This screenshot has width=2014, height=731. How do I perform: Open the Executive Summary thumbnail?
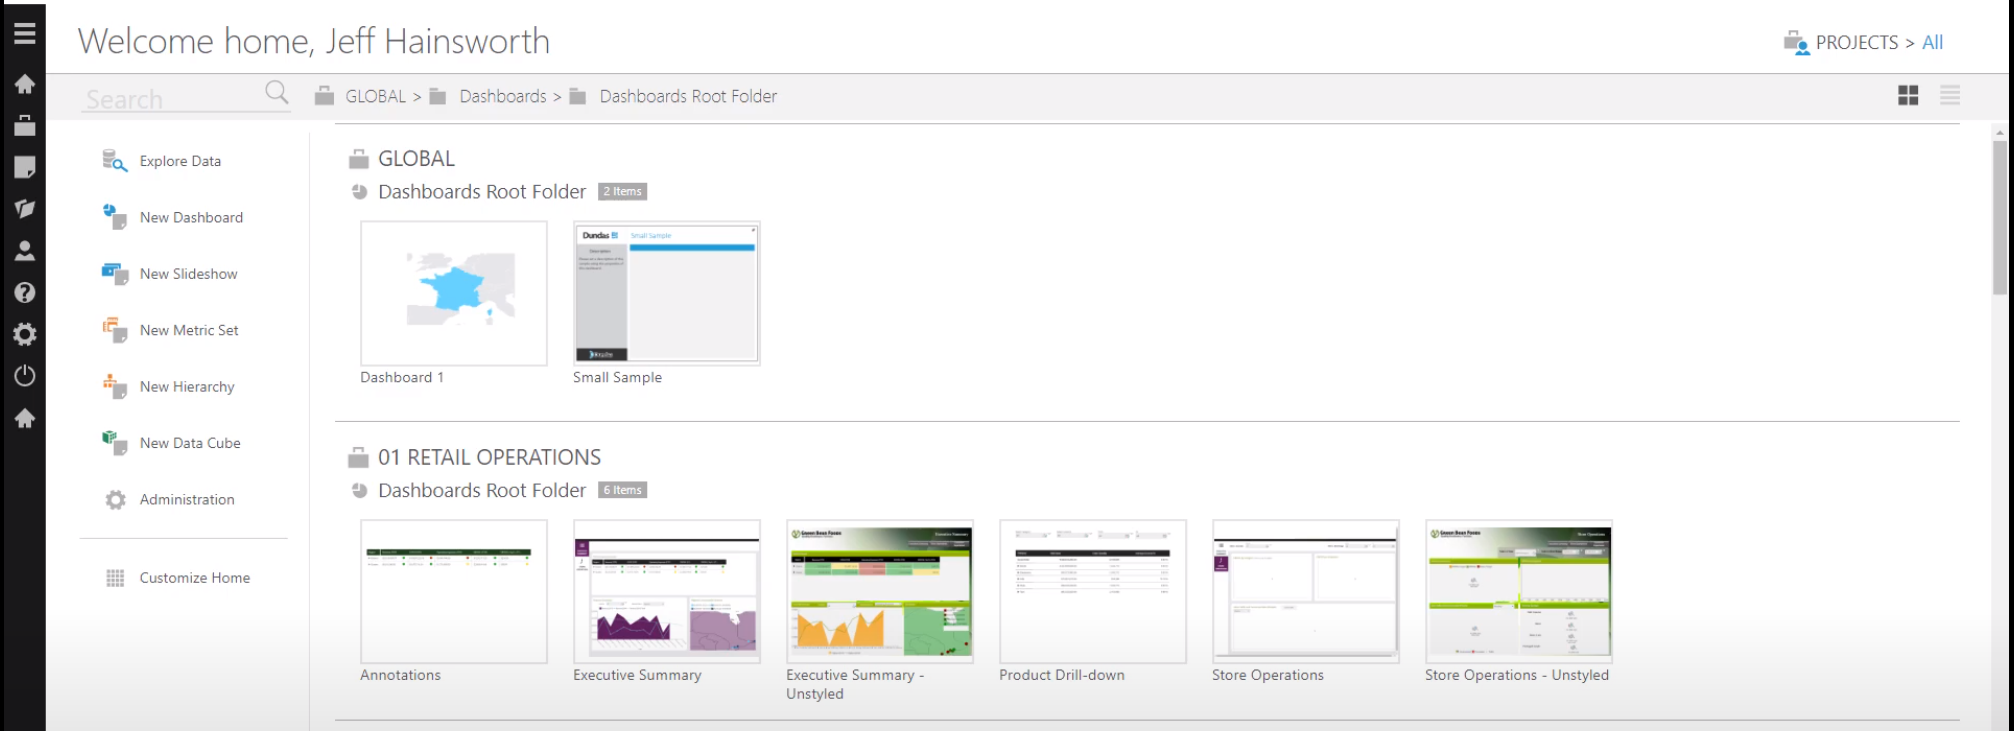[667, 591]
